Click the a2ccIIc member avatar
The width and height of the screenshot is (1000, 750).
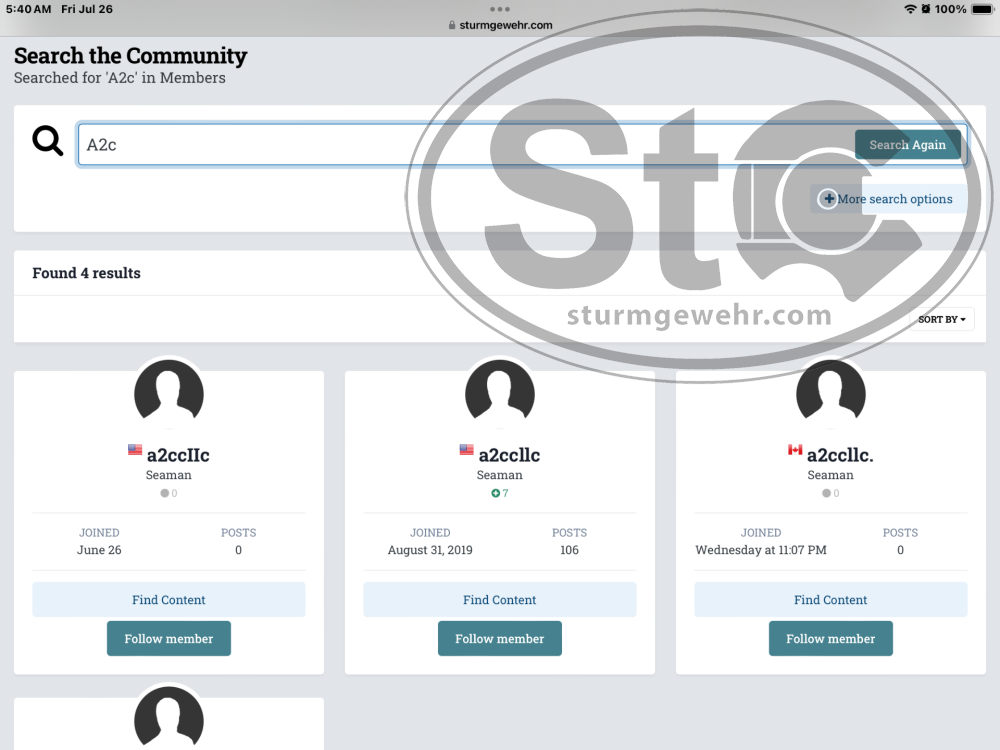click(169, 394)
